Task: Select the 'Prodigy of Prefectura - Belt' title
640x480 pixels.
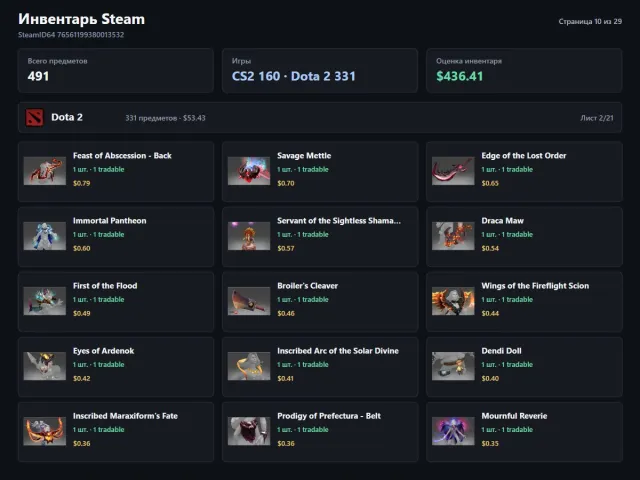Action: tap(329, 416)
